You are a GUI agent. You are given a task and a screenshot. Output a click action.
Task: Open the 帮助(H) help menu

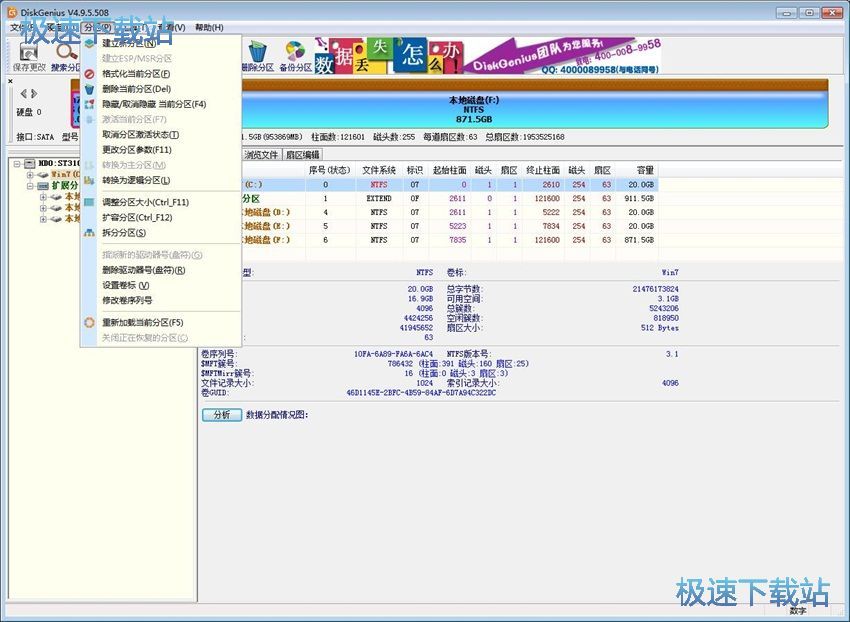tap(209, 27)
